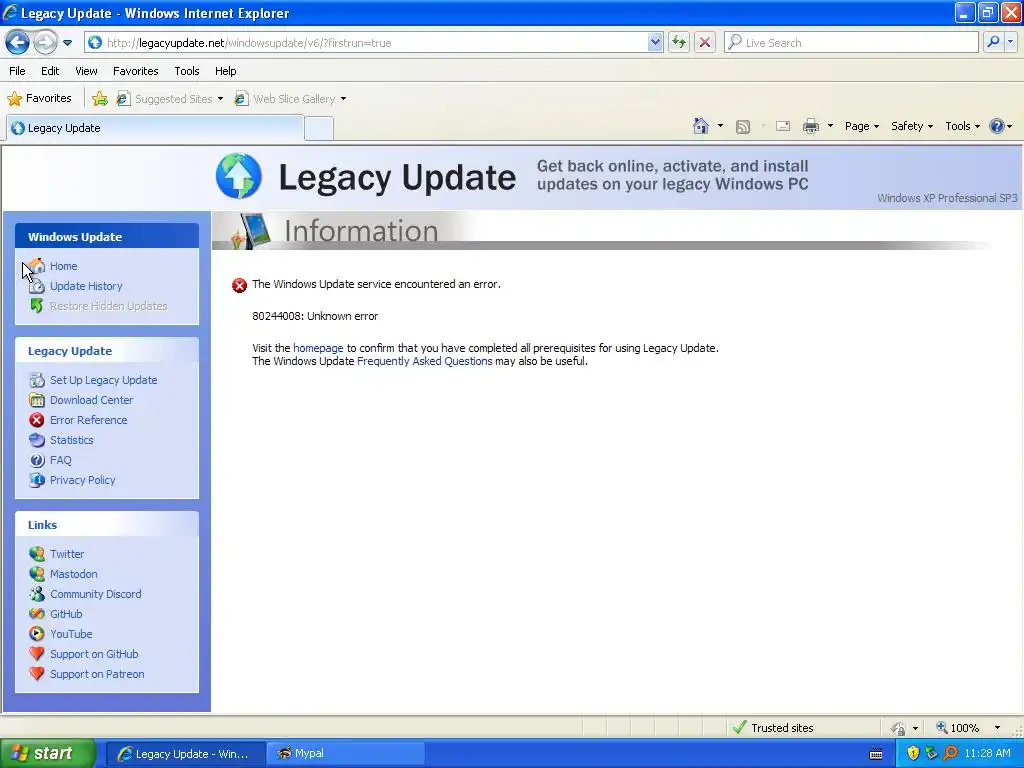
Task: Open the Support on Patreon link
Action: (x=97, y=674)
